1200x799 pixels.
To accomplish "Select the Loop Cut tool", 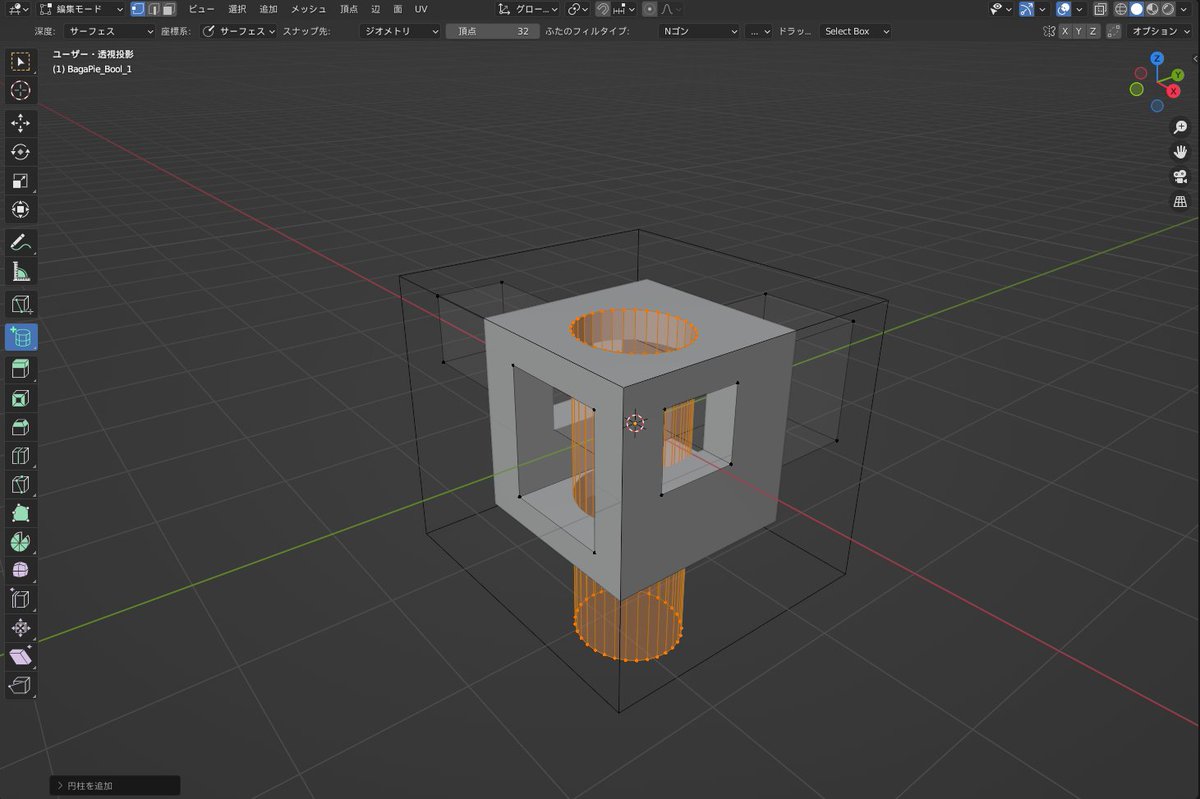I will click(x=20, y=456).
